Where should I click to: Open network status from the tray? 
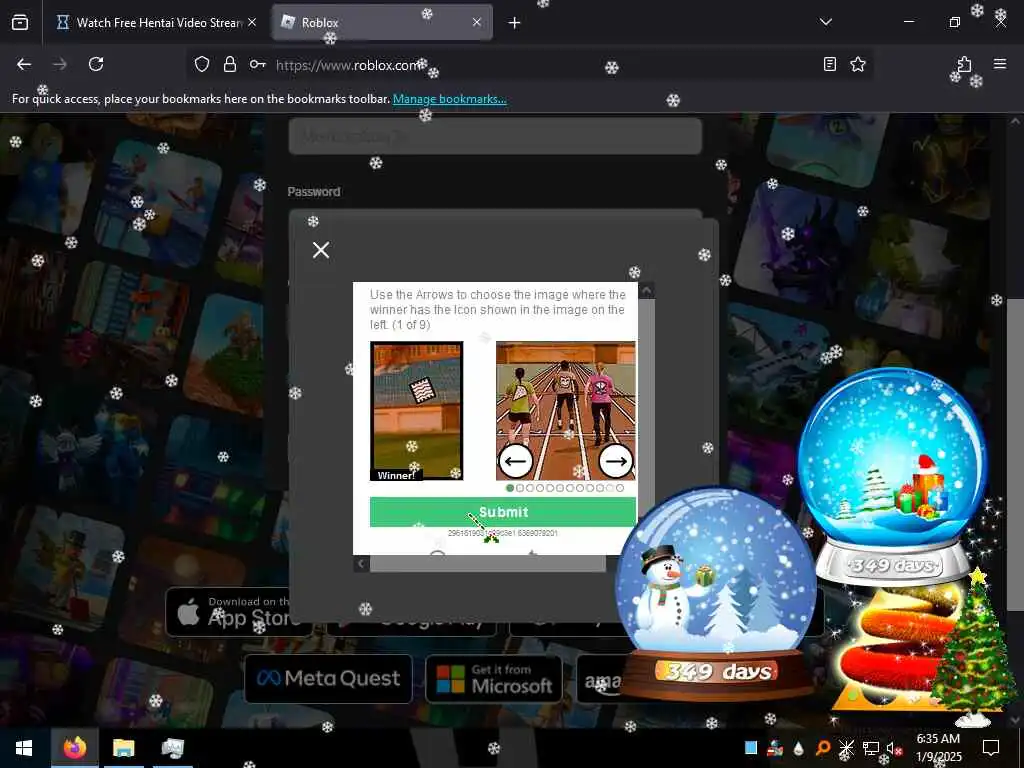pos(870,748)
